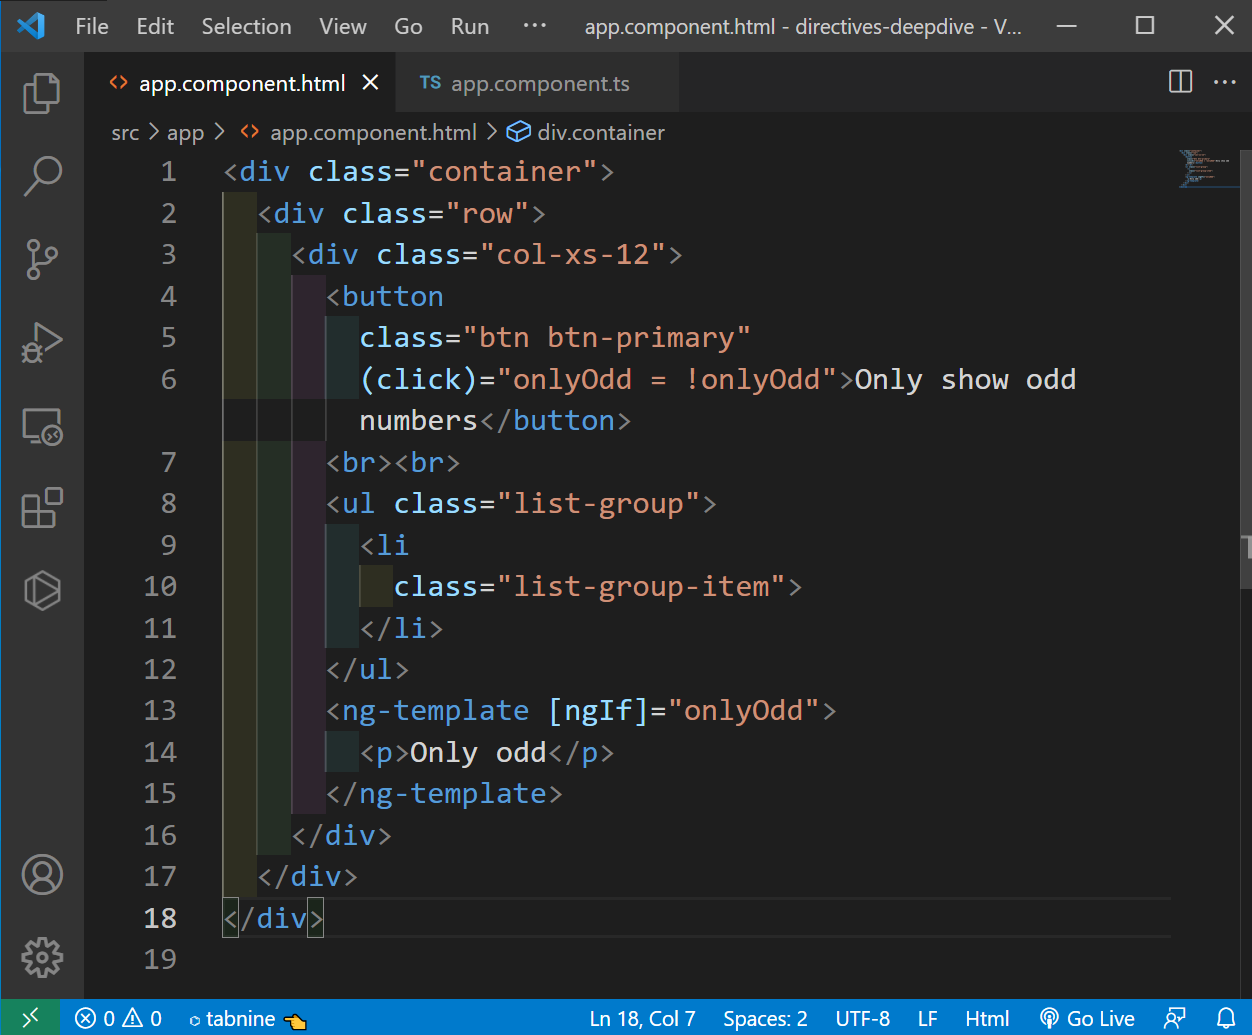Open the Explorer view in activity bar
The image size is (1252, 1035).
(x=41, y=93)
